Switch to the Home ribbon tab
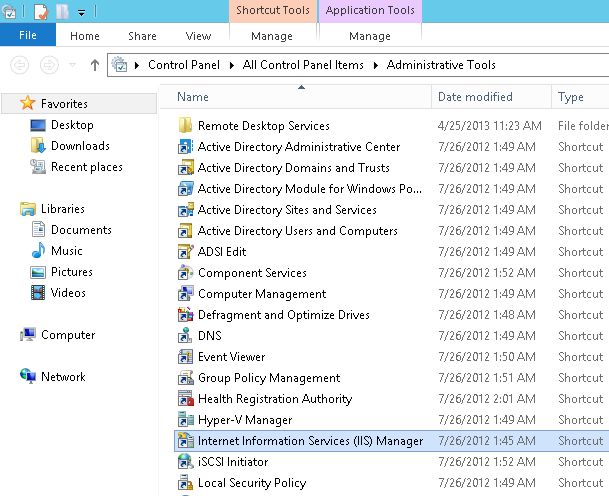 (x=85, y=36)
